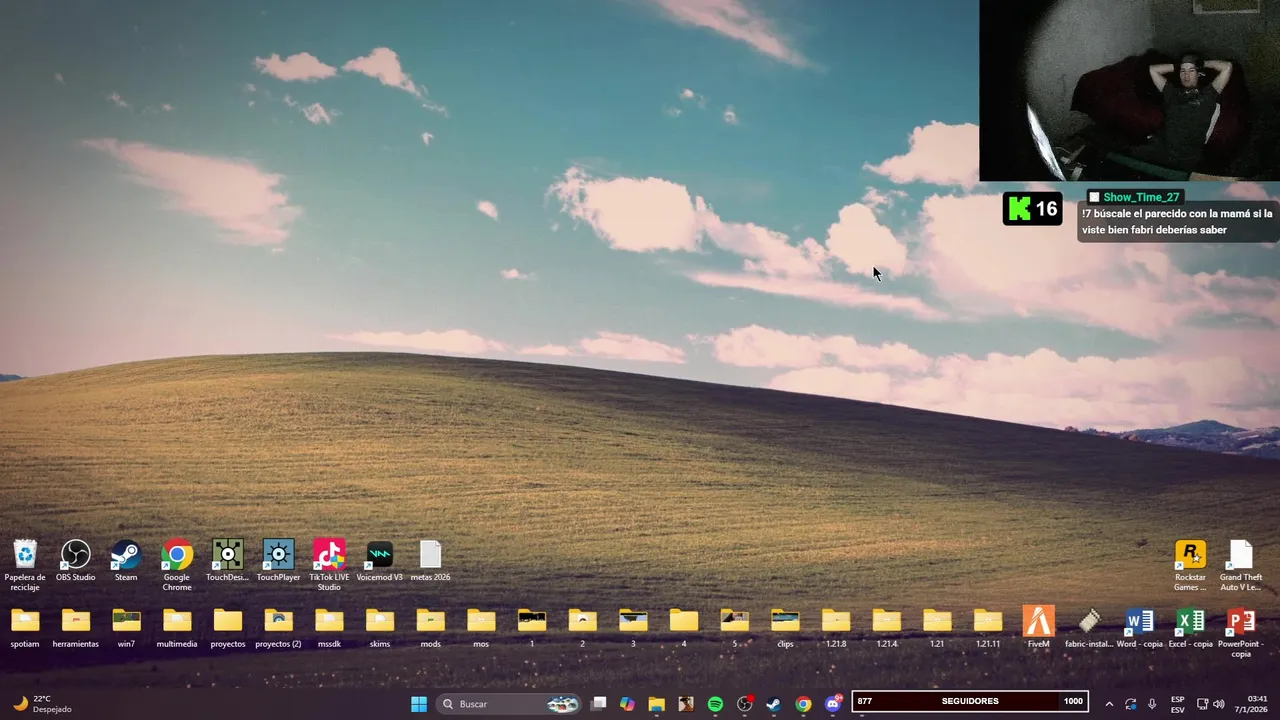Select the 1.21.4 folder
Screen dimensions: 1280x720
(886, 629)
